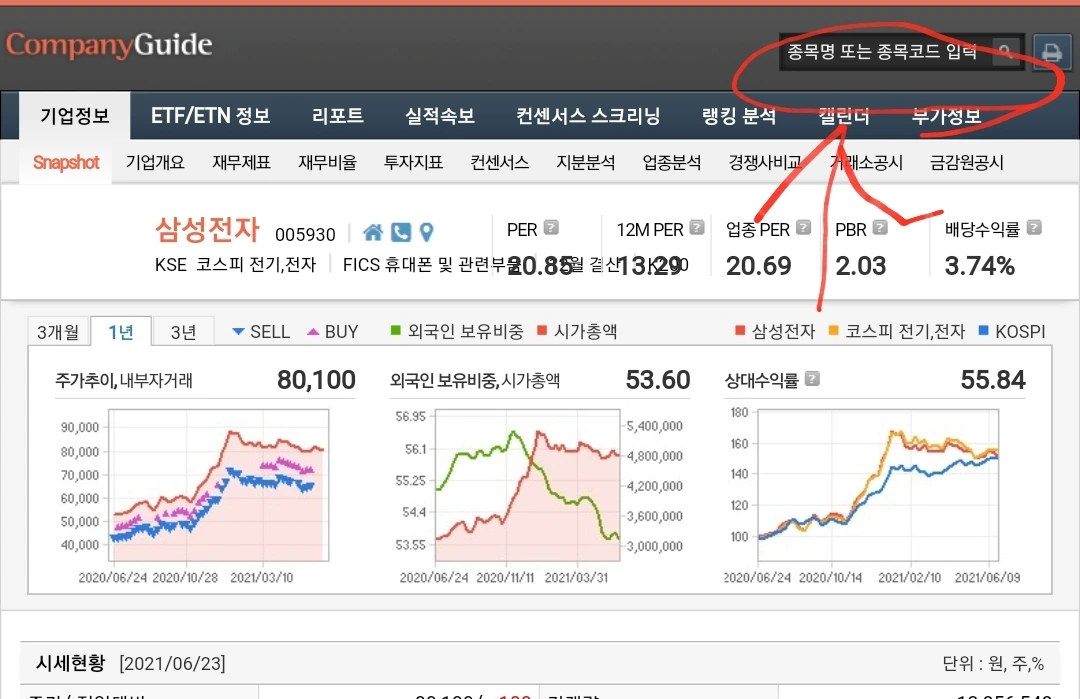
Task: Click the help icon next to 12M PER
Action: pos(697,228)
